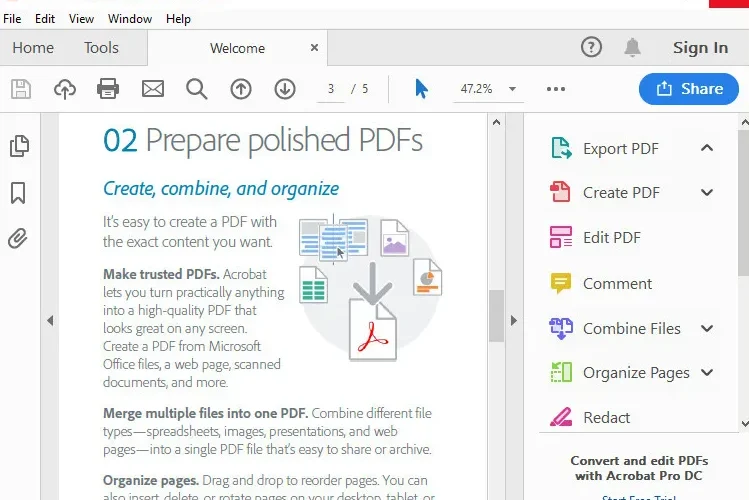
Task: Show Attachments paperclip panel
Action: tap(18, 238)
